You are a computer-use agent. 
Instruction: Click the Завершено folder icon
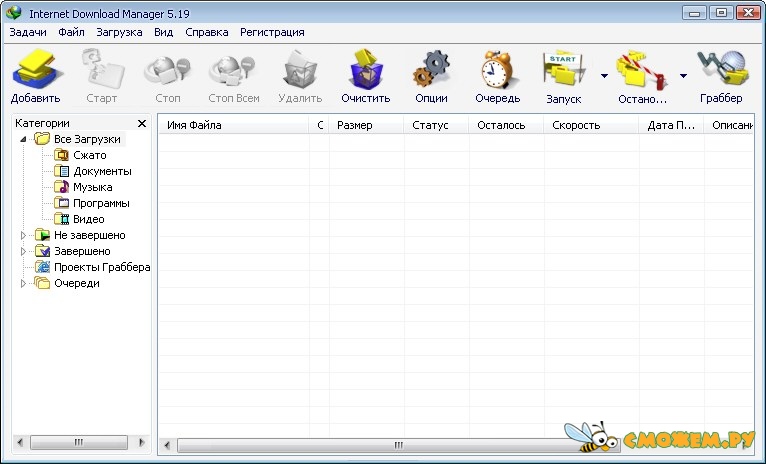(43, 252)
